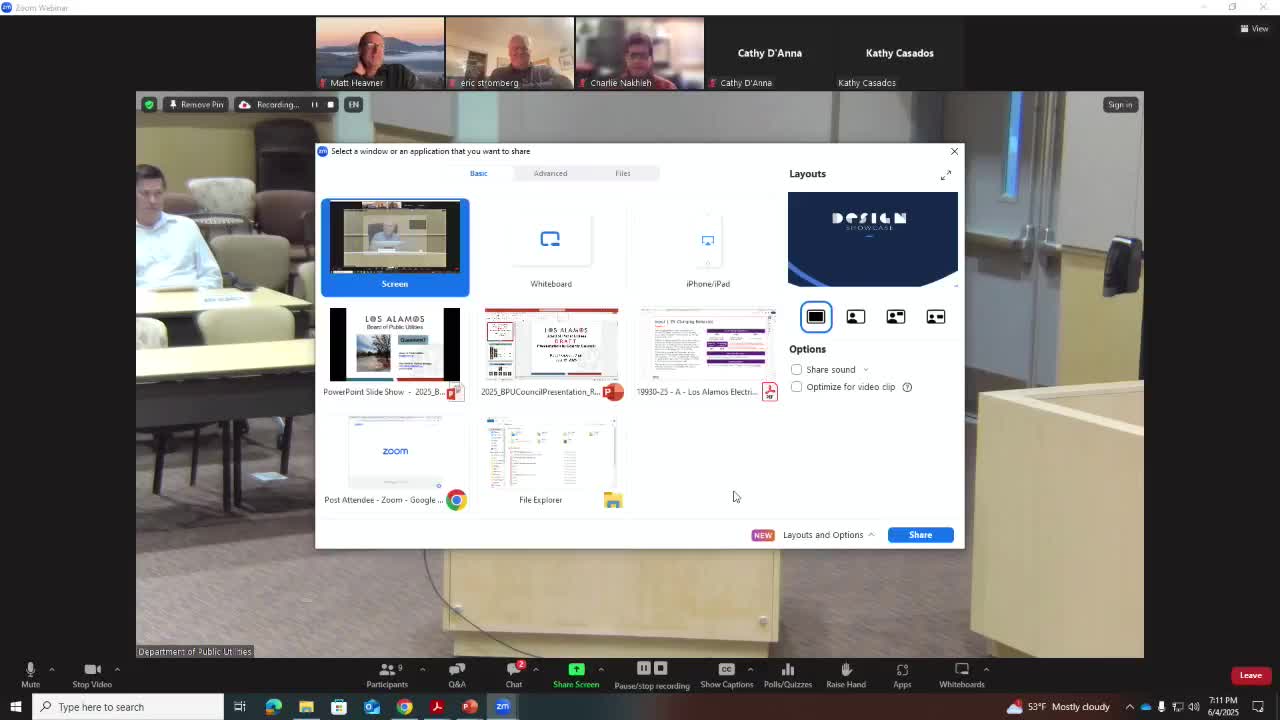The height and width of the screenshot is (720, 1280).
Task: Enable the Share sound checkbox
Action: click(797, 370)
